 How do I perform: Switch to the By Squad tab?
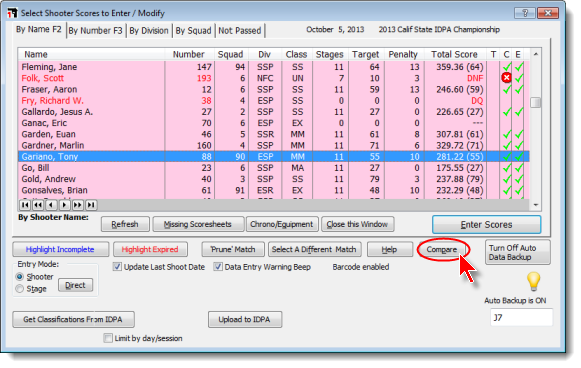pos(193,31)
